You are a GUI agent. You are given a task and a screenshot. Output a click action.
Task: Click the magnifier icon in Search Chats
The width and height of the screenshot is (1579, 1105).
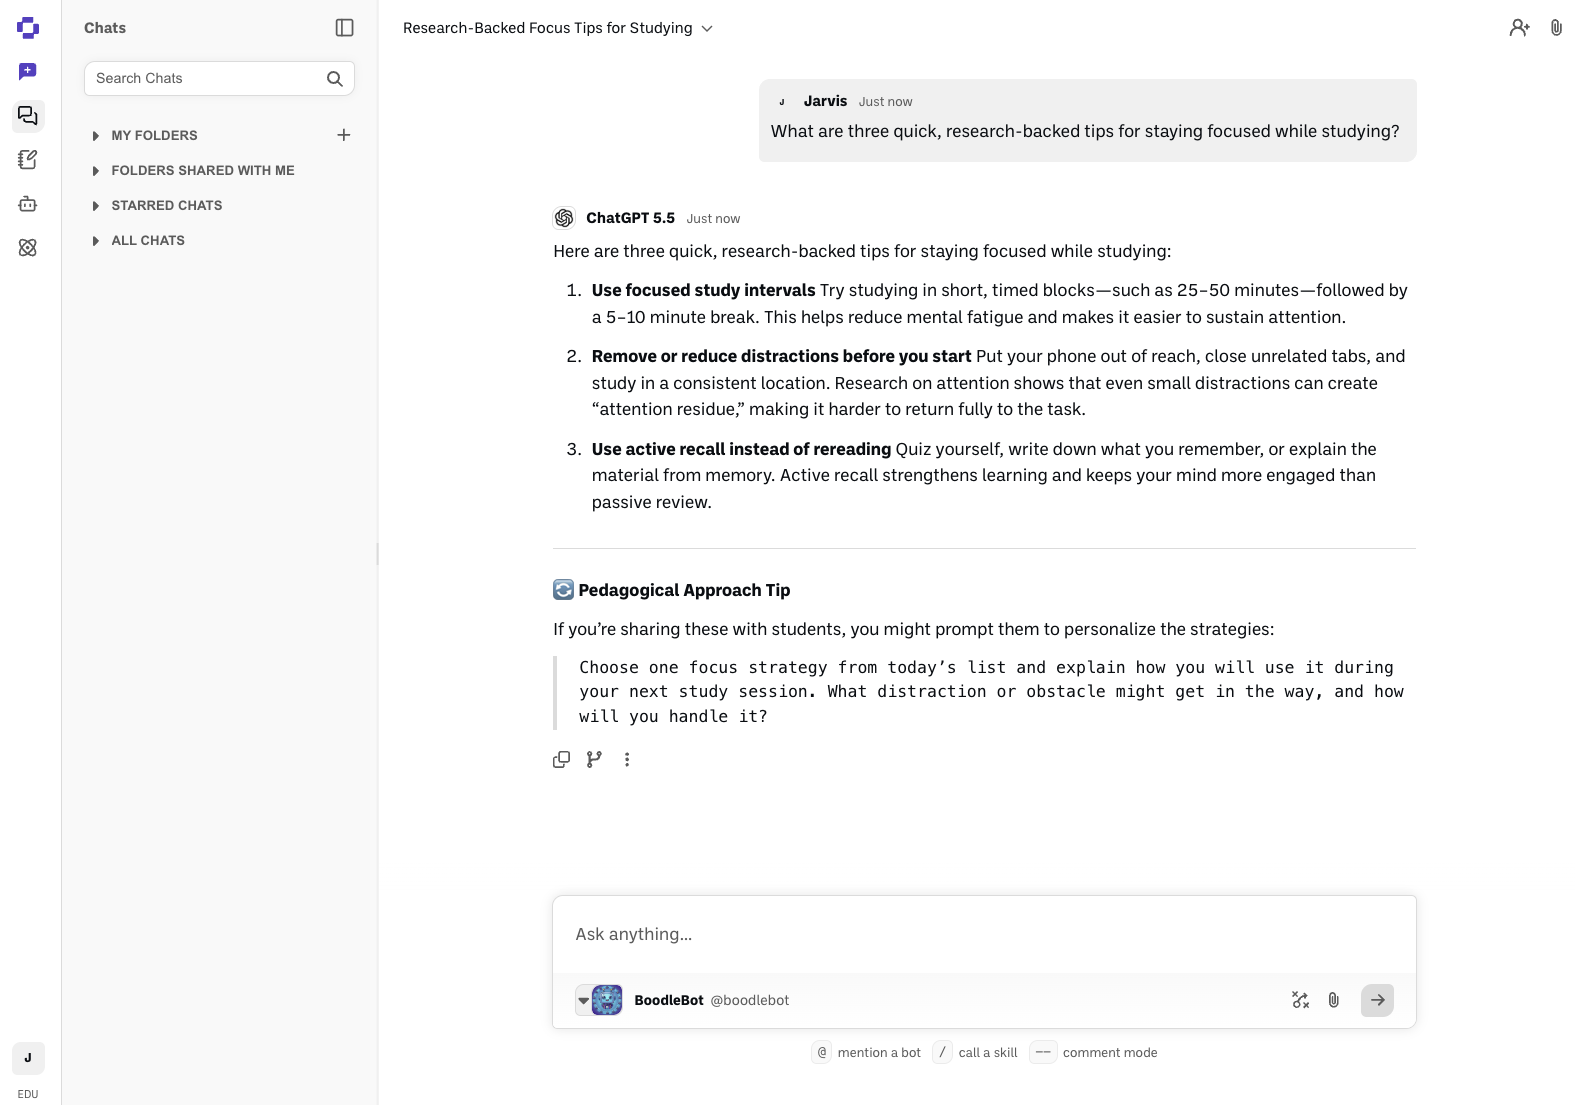click(x=335, y=79)
